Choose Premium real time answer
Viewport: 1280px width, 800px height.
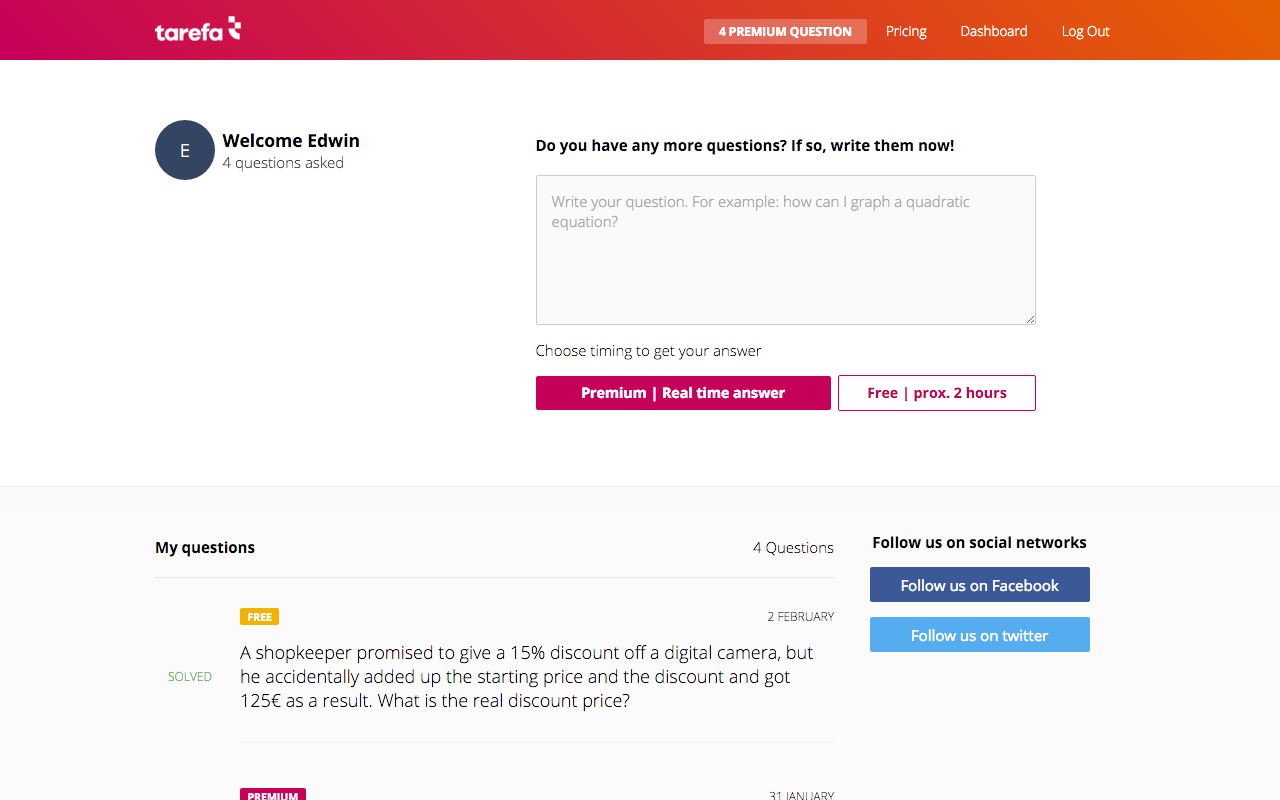pos(683,393)
